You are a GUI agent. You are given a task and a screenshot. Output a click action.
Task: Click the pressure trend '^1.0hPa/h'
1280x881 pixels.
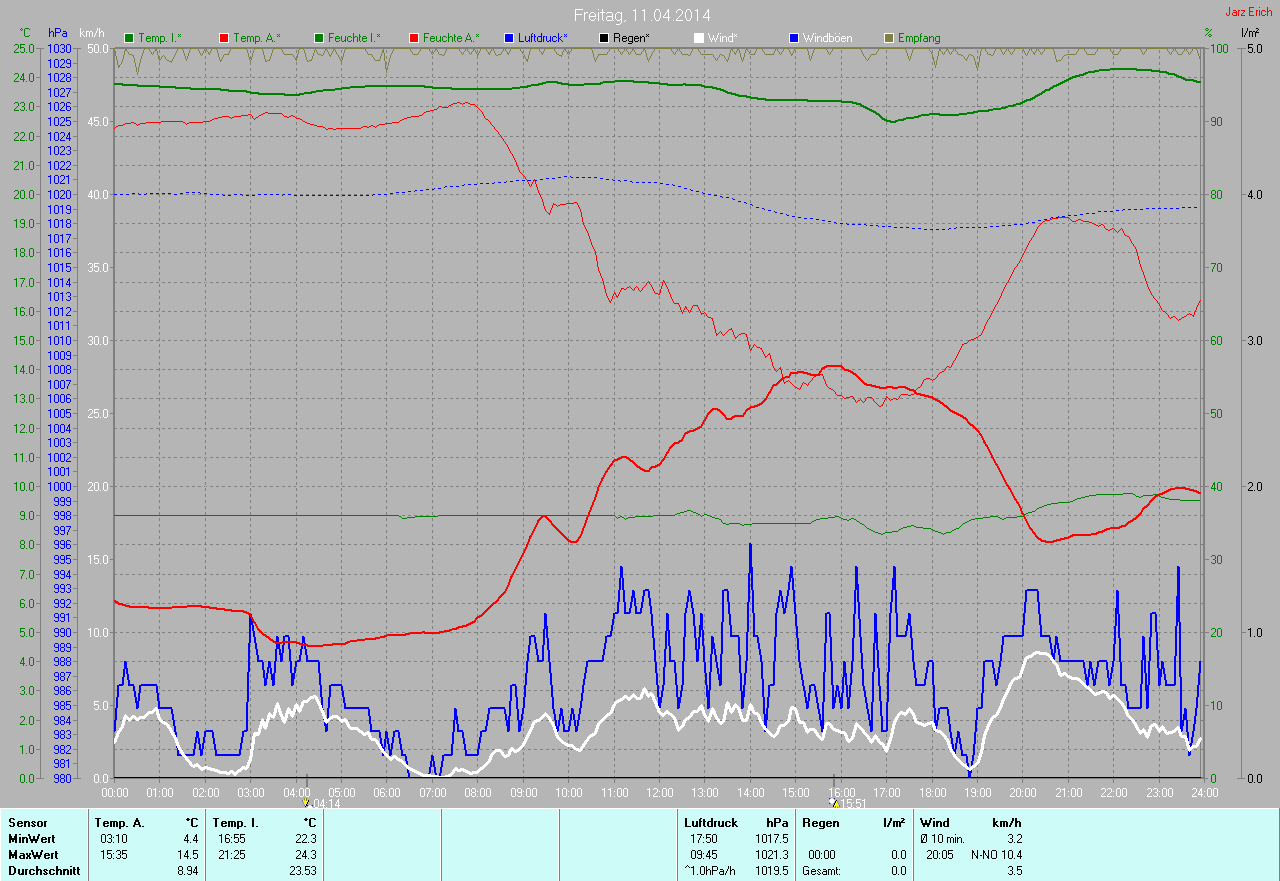710,871
